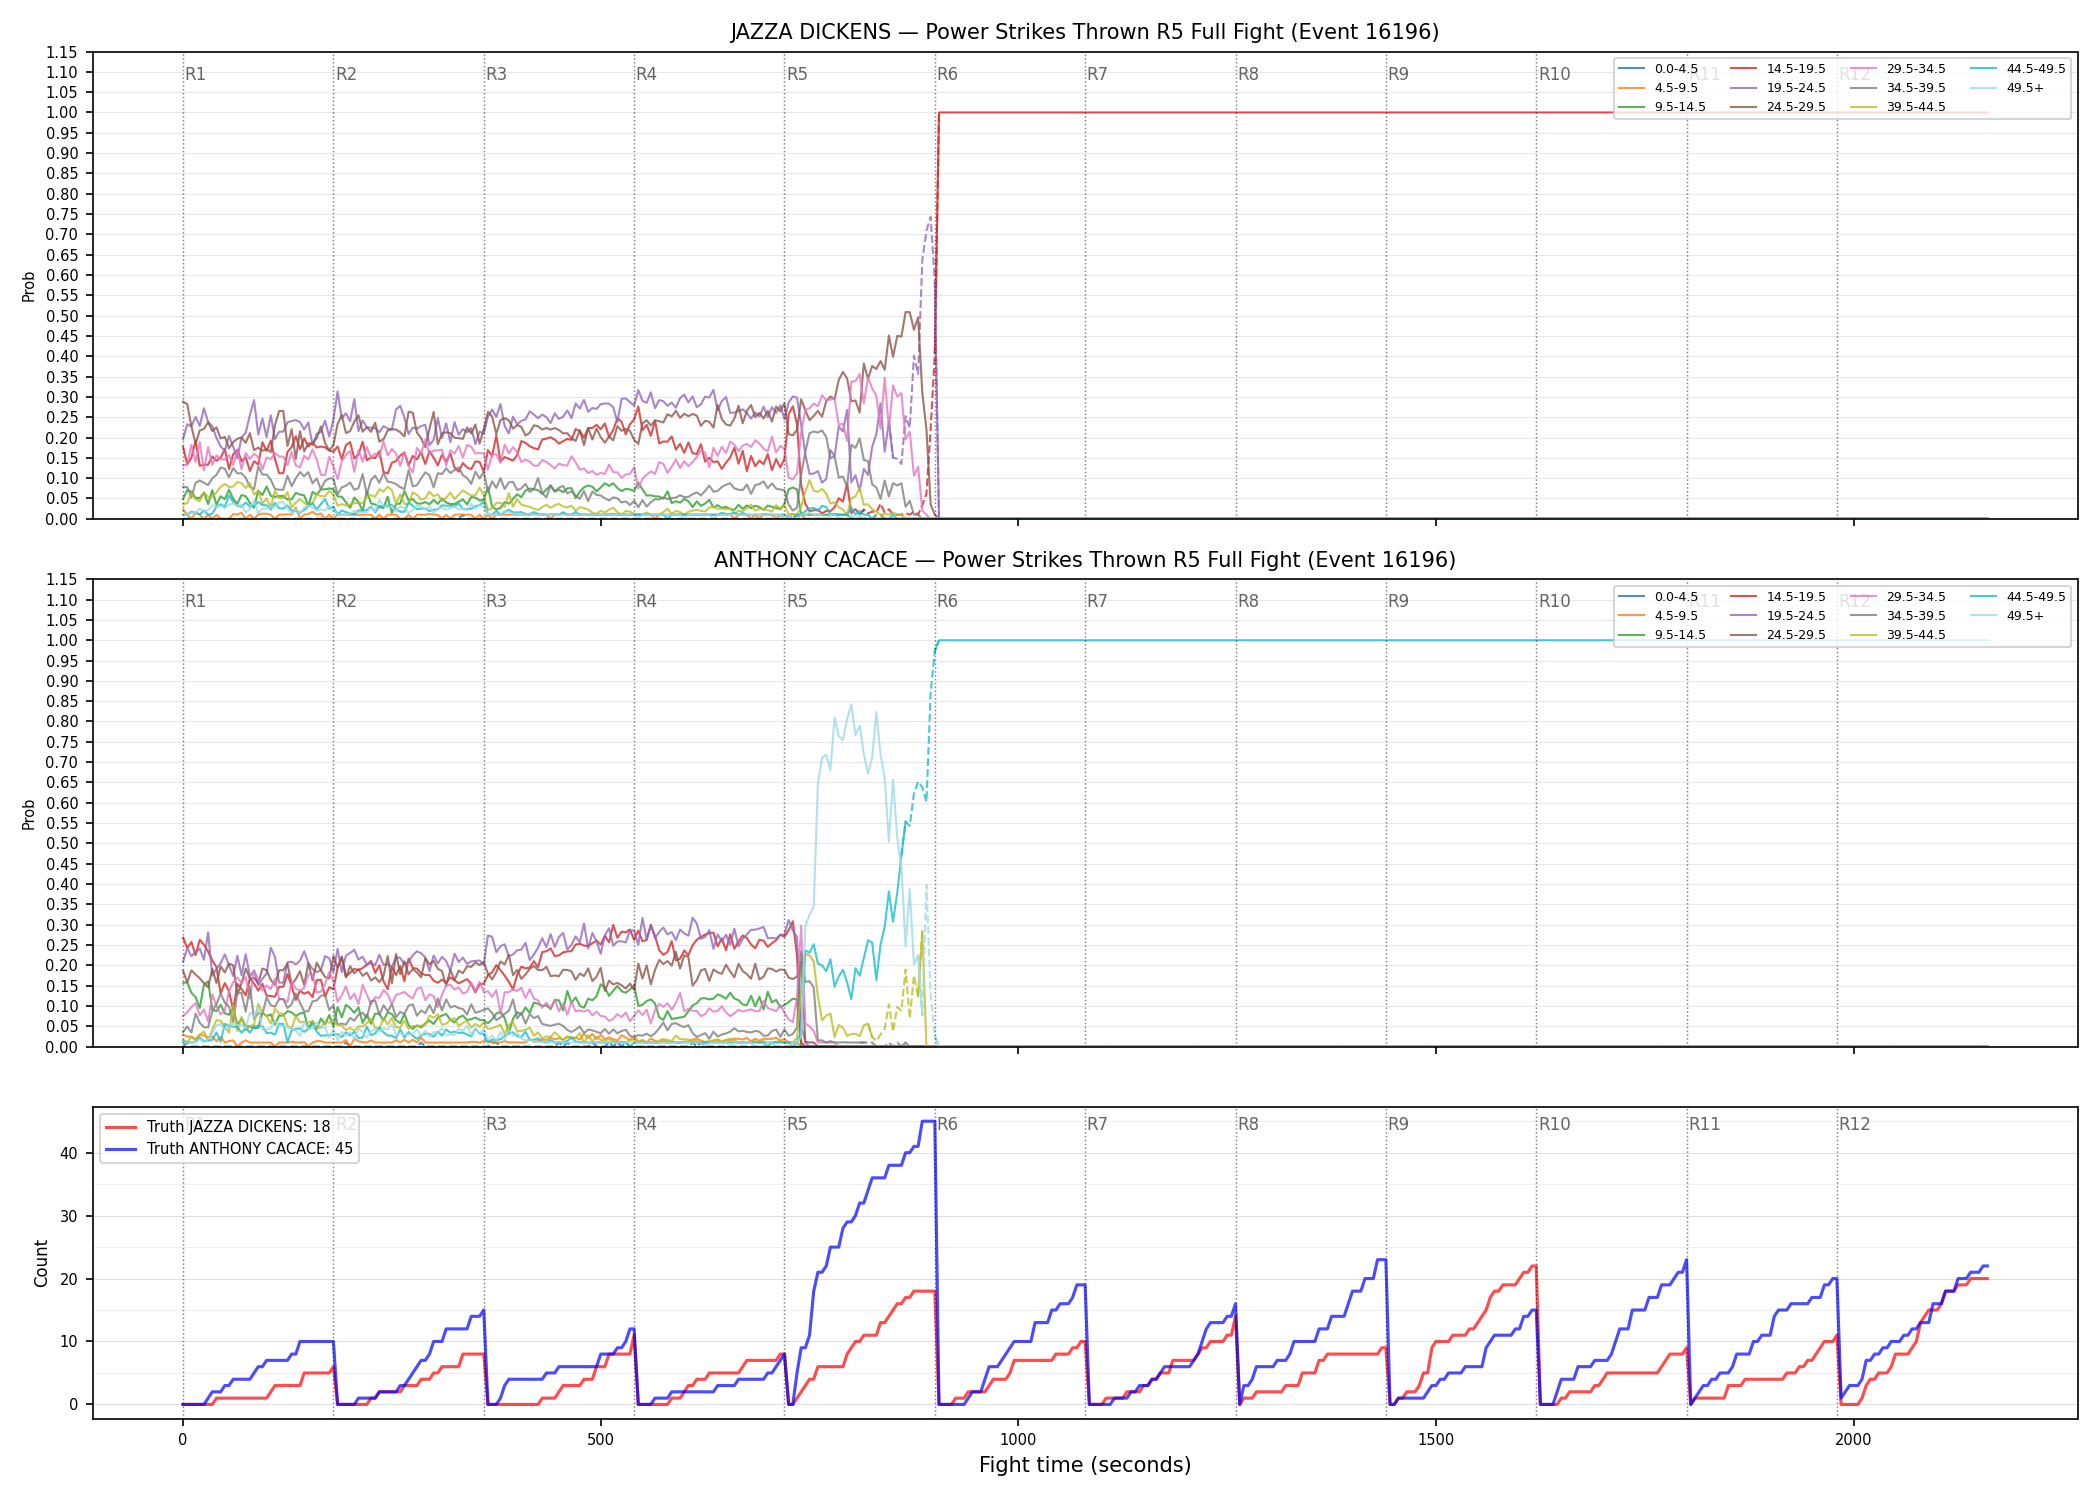Click round marker R4 in the Cacace chart
Image resolution: width=2100 pixels, height=1500 pixels.
coord(647,601)
